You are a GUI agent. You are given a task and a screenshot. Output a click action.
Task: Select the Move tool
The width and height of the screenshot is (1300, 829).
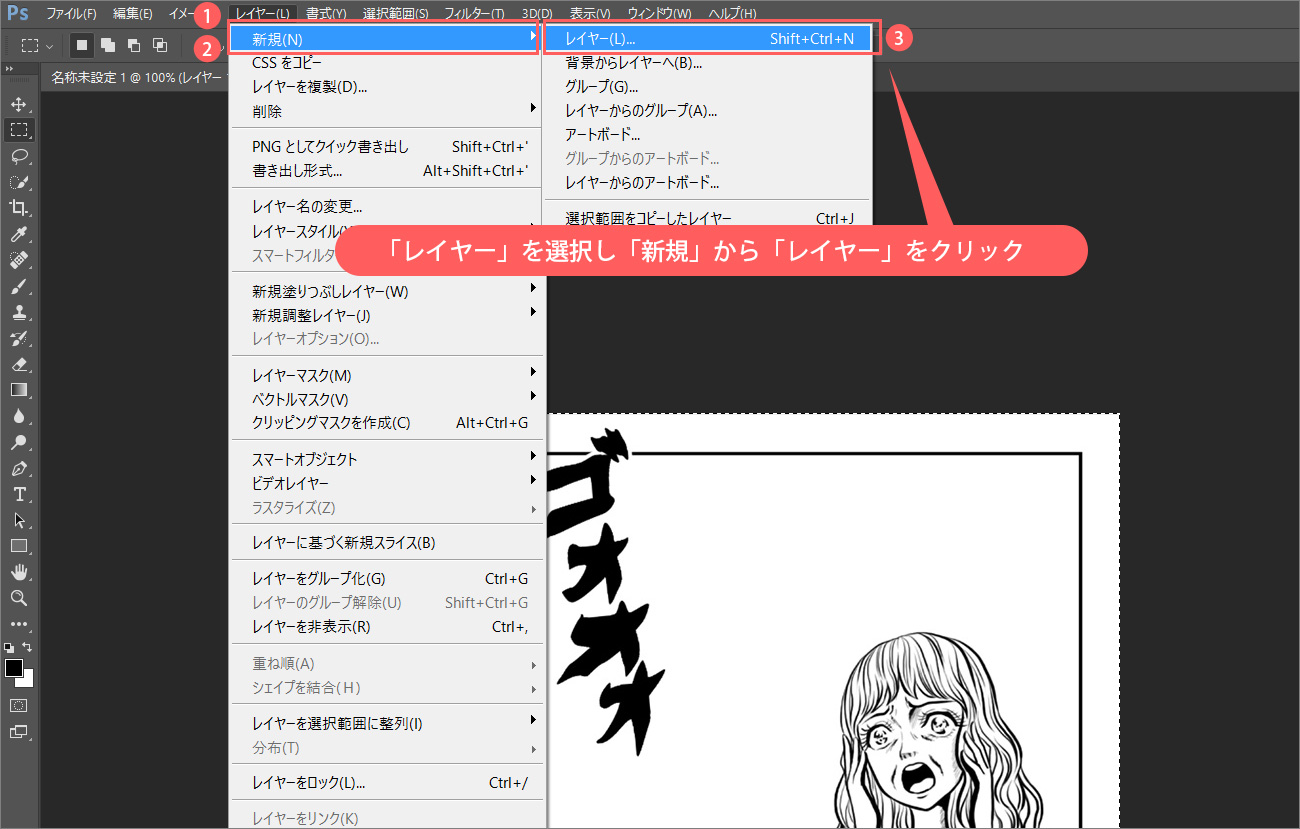[x=18, y=104]
